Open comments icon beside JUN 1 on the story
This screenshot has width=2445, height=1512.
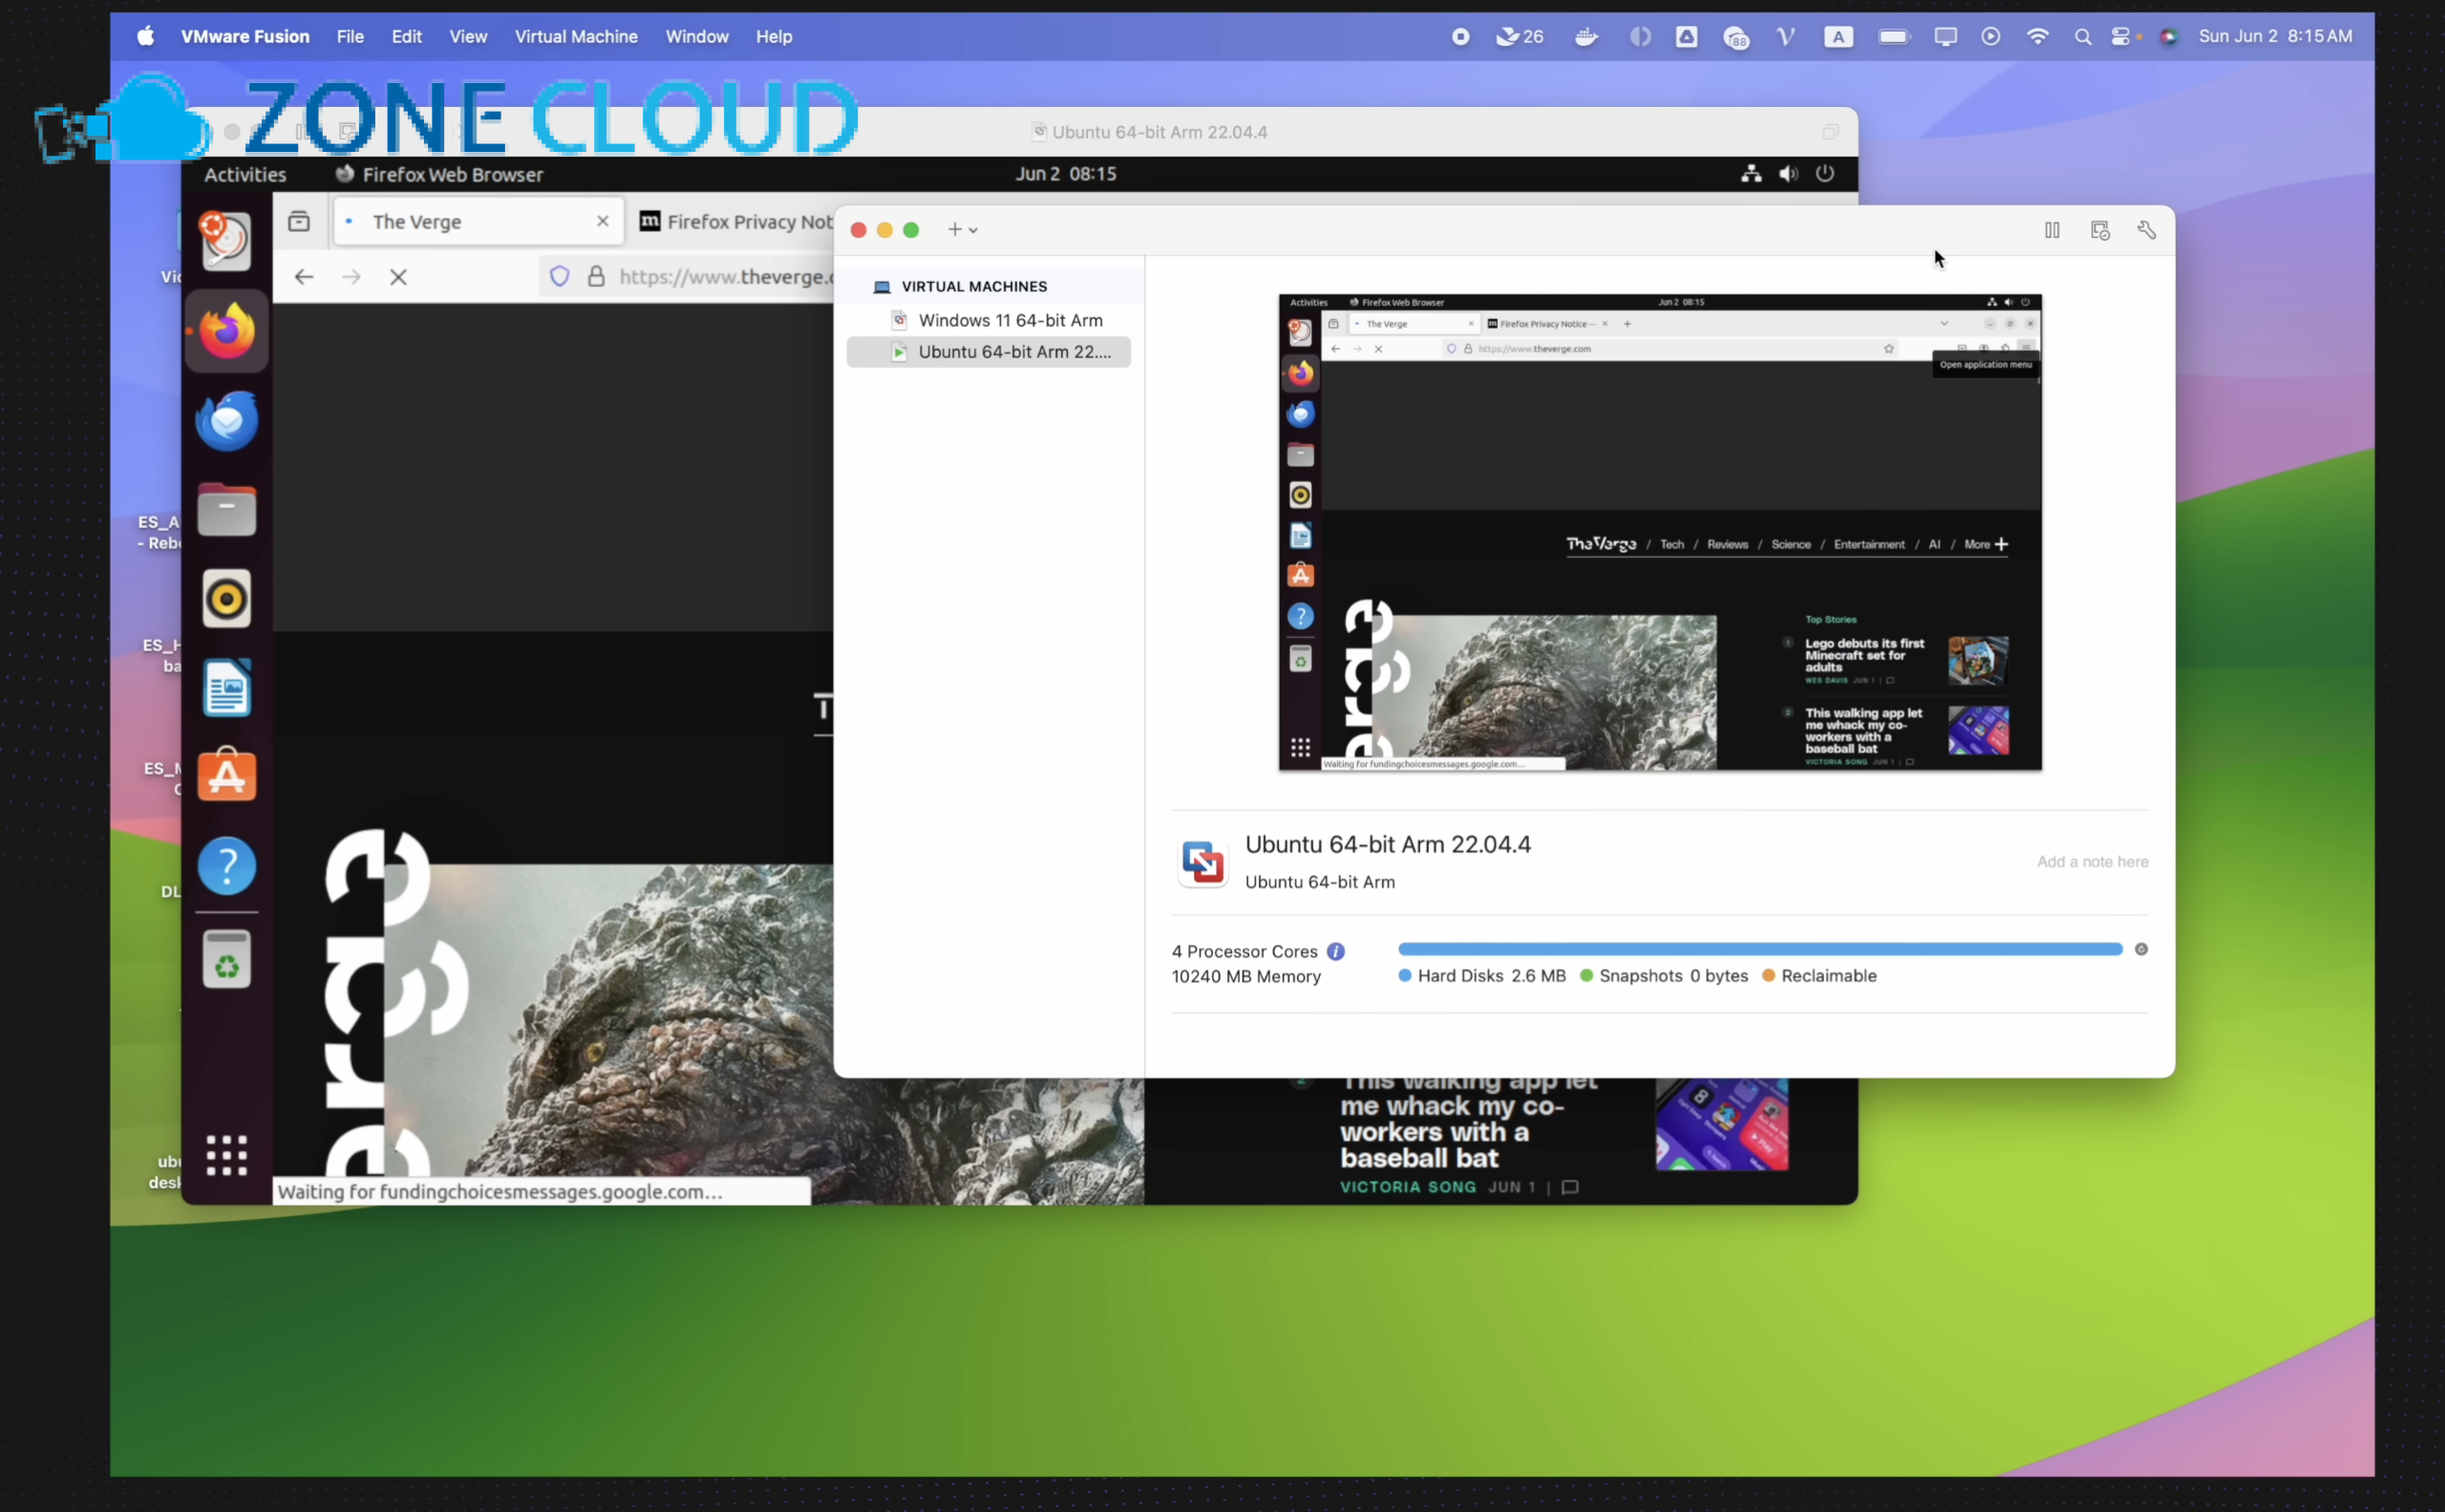click(x=1570, y=1187)
